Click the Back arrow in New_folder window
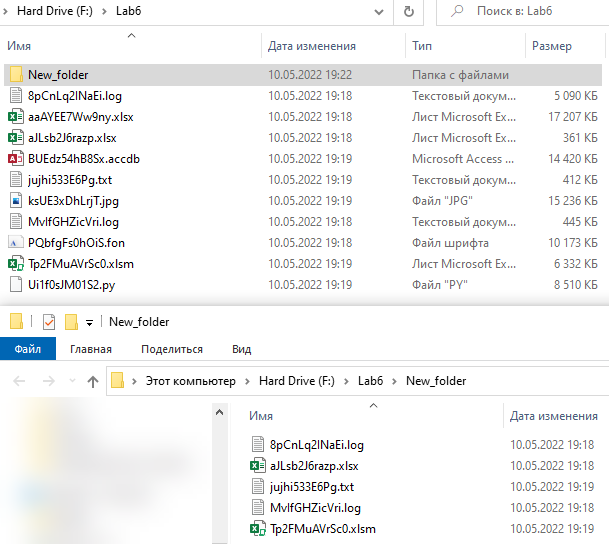The height and width of the screenshot is (544, 609). (19, 381)
